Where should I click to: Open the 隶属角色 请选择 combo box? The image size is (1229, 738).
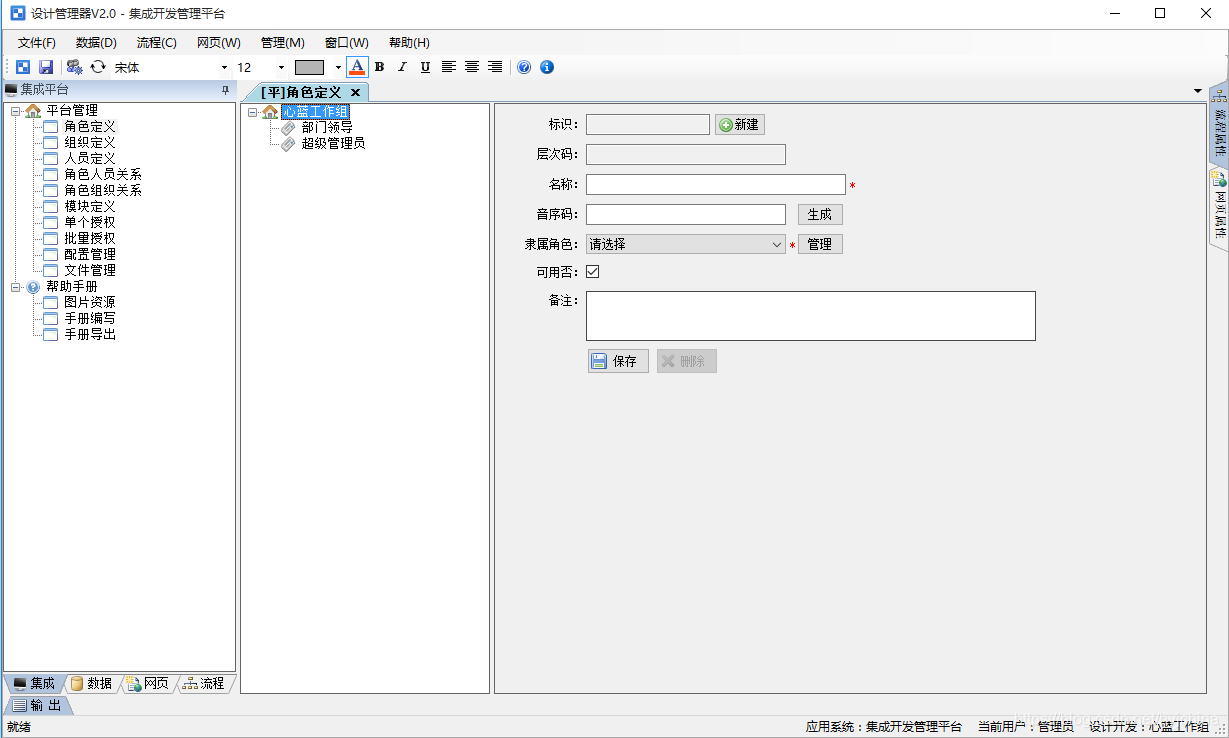(x=686, y=244)
